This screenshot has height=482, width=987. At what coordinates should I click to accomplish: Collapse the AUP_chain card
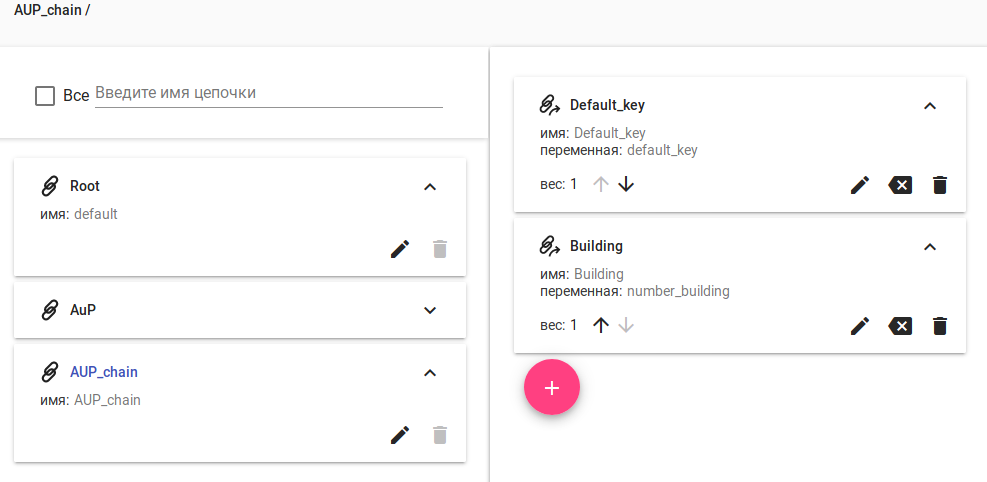pyautogui.click(x=430, y=372)
